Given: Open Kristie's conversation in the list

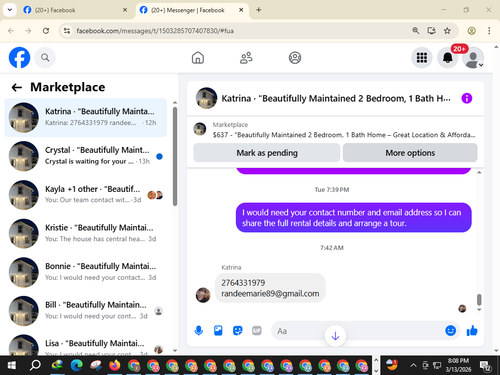Looking at the screenshot, I should [86, 233].
